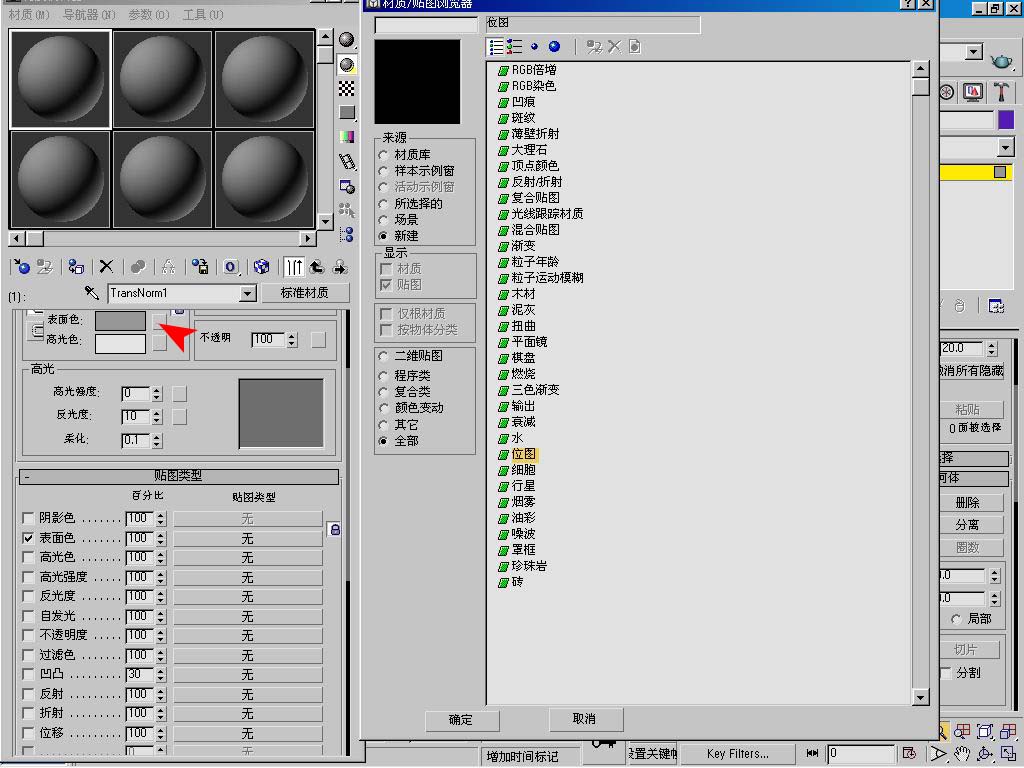The image size is (1024, 768).
Task: Click the Show Map in Viewport cube icon
Action: tap(261, 267)
